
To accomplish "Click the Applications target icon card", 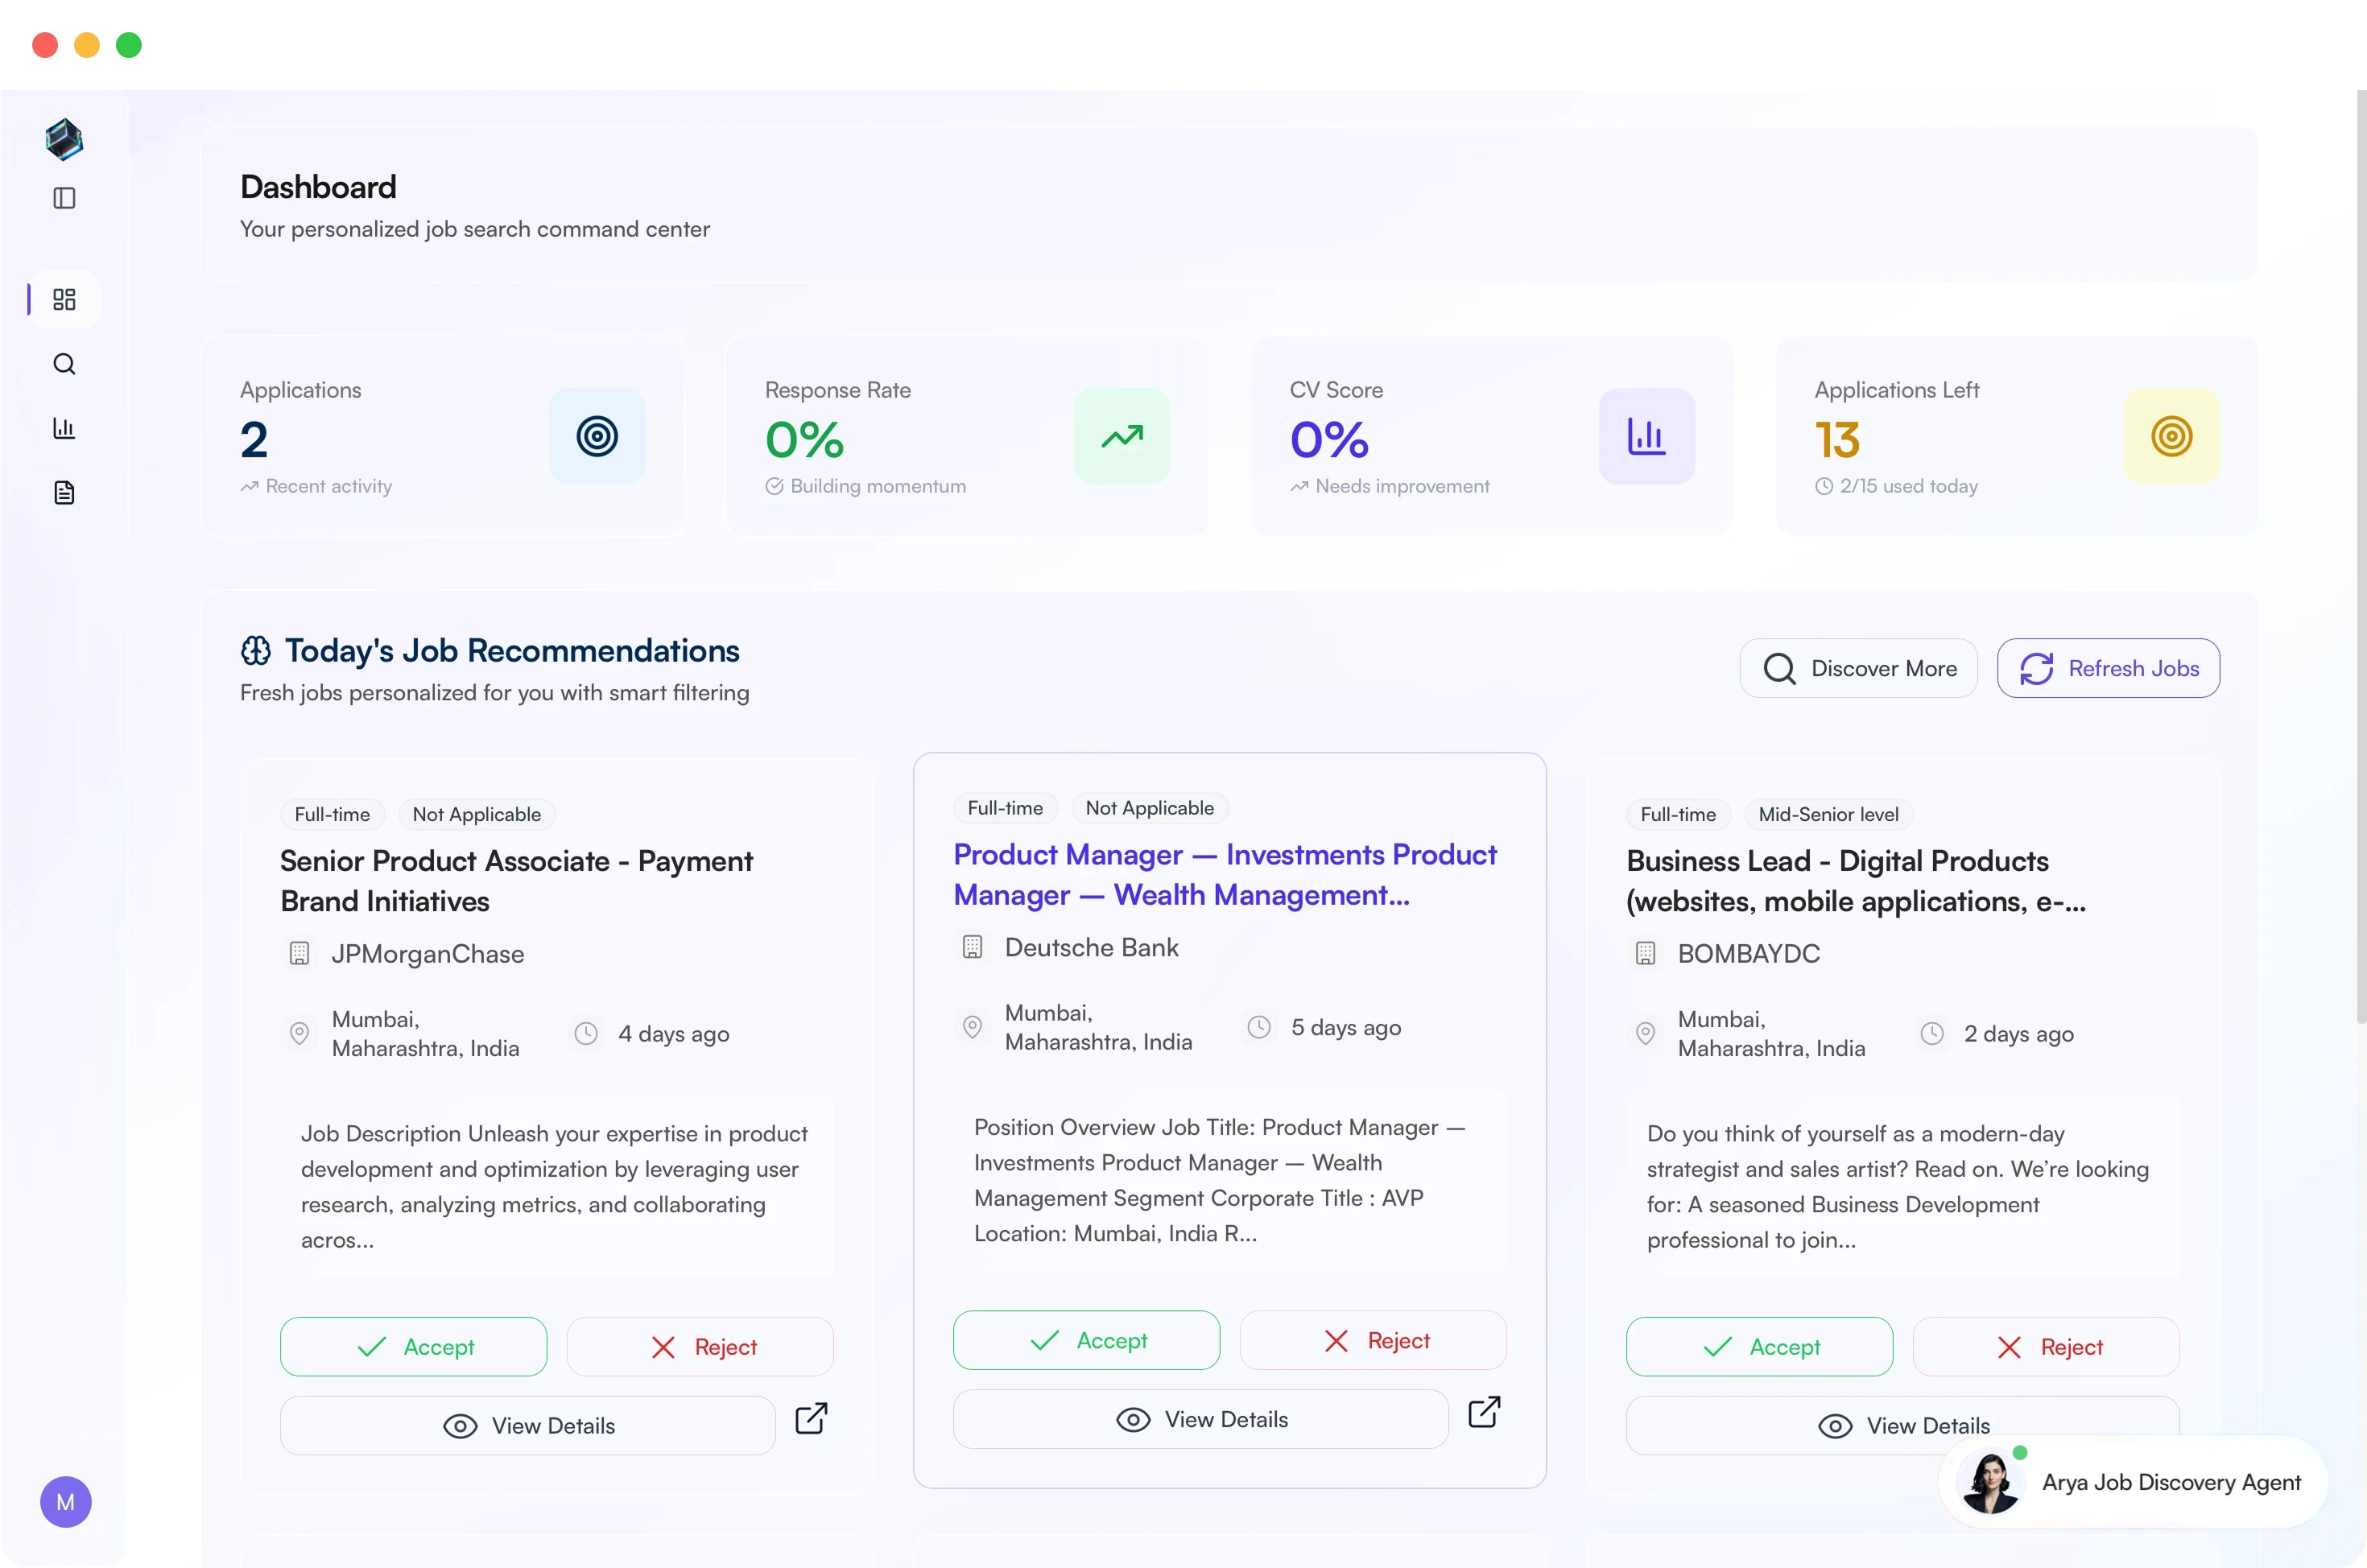I will click(597, 437).
